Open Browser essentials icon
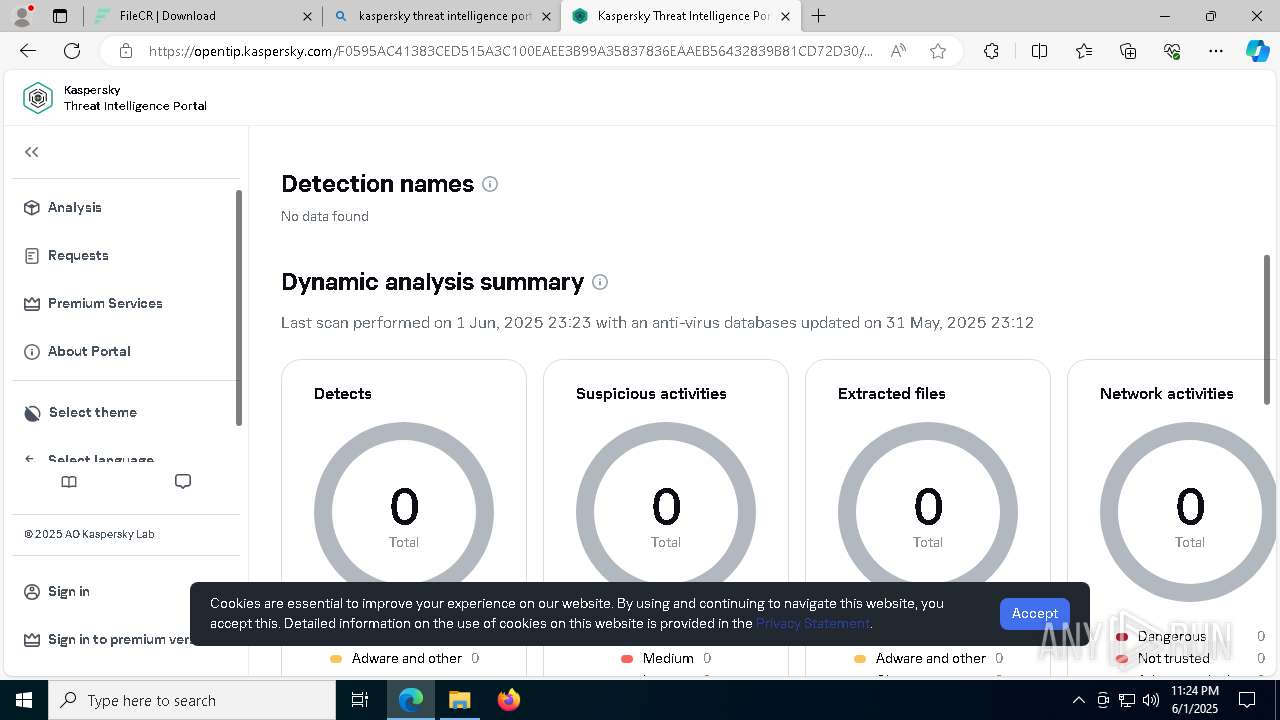The image size is (1280, 720). click(1172, 51)
